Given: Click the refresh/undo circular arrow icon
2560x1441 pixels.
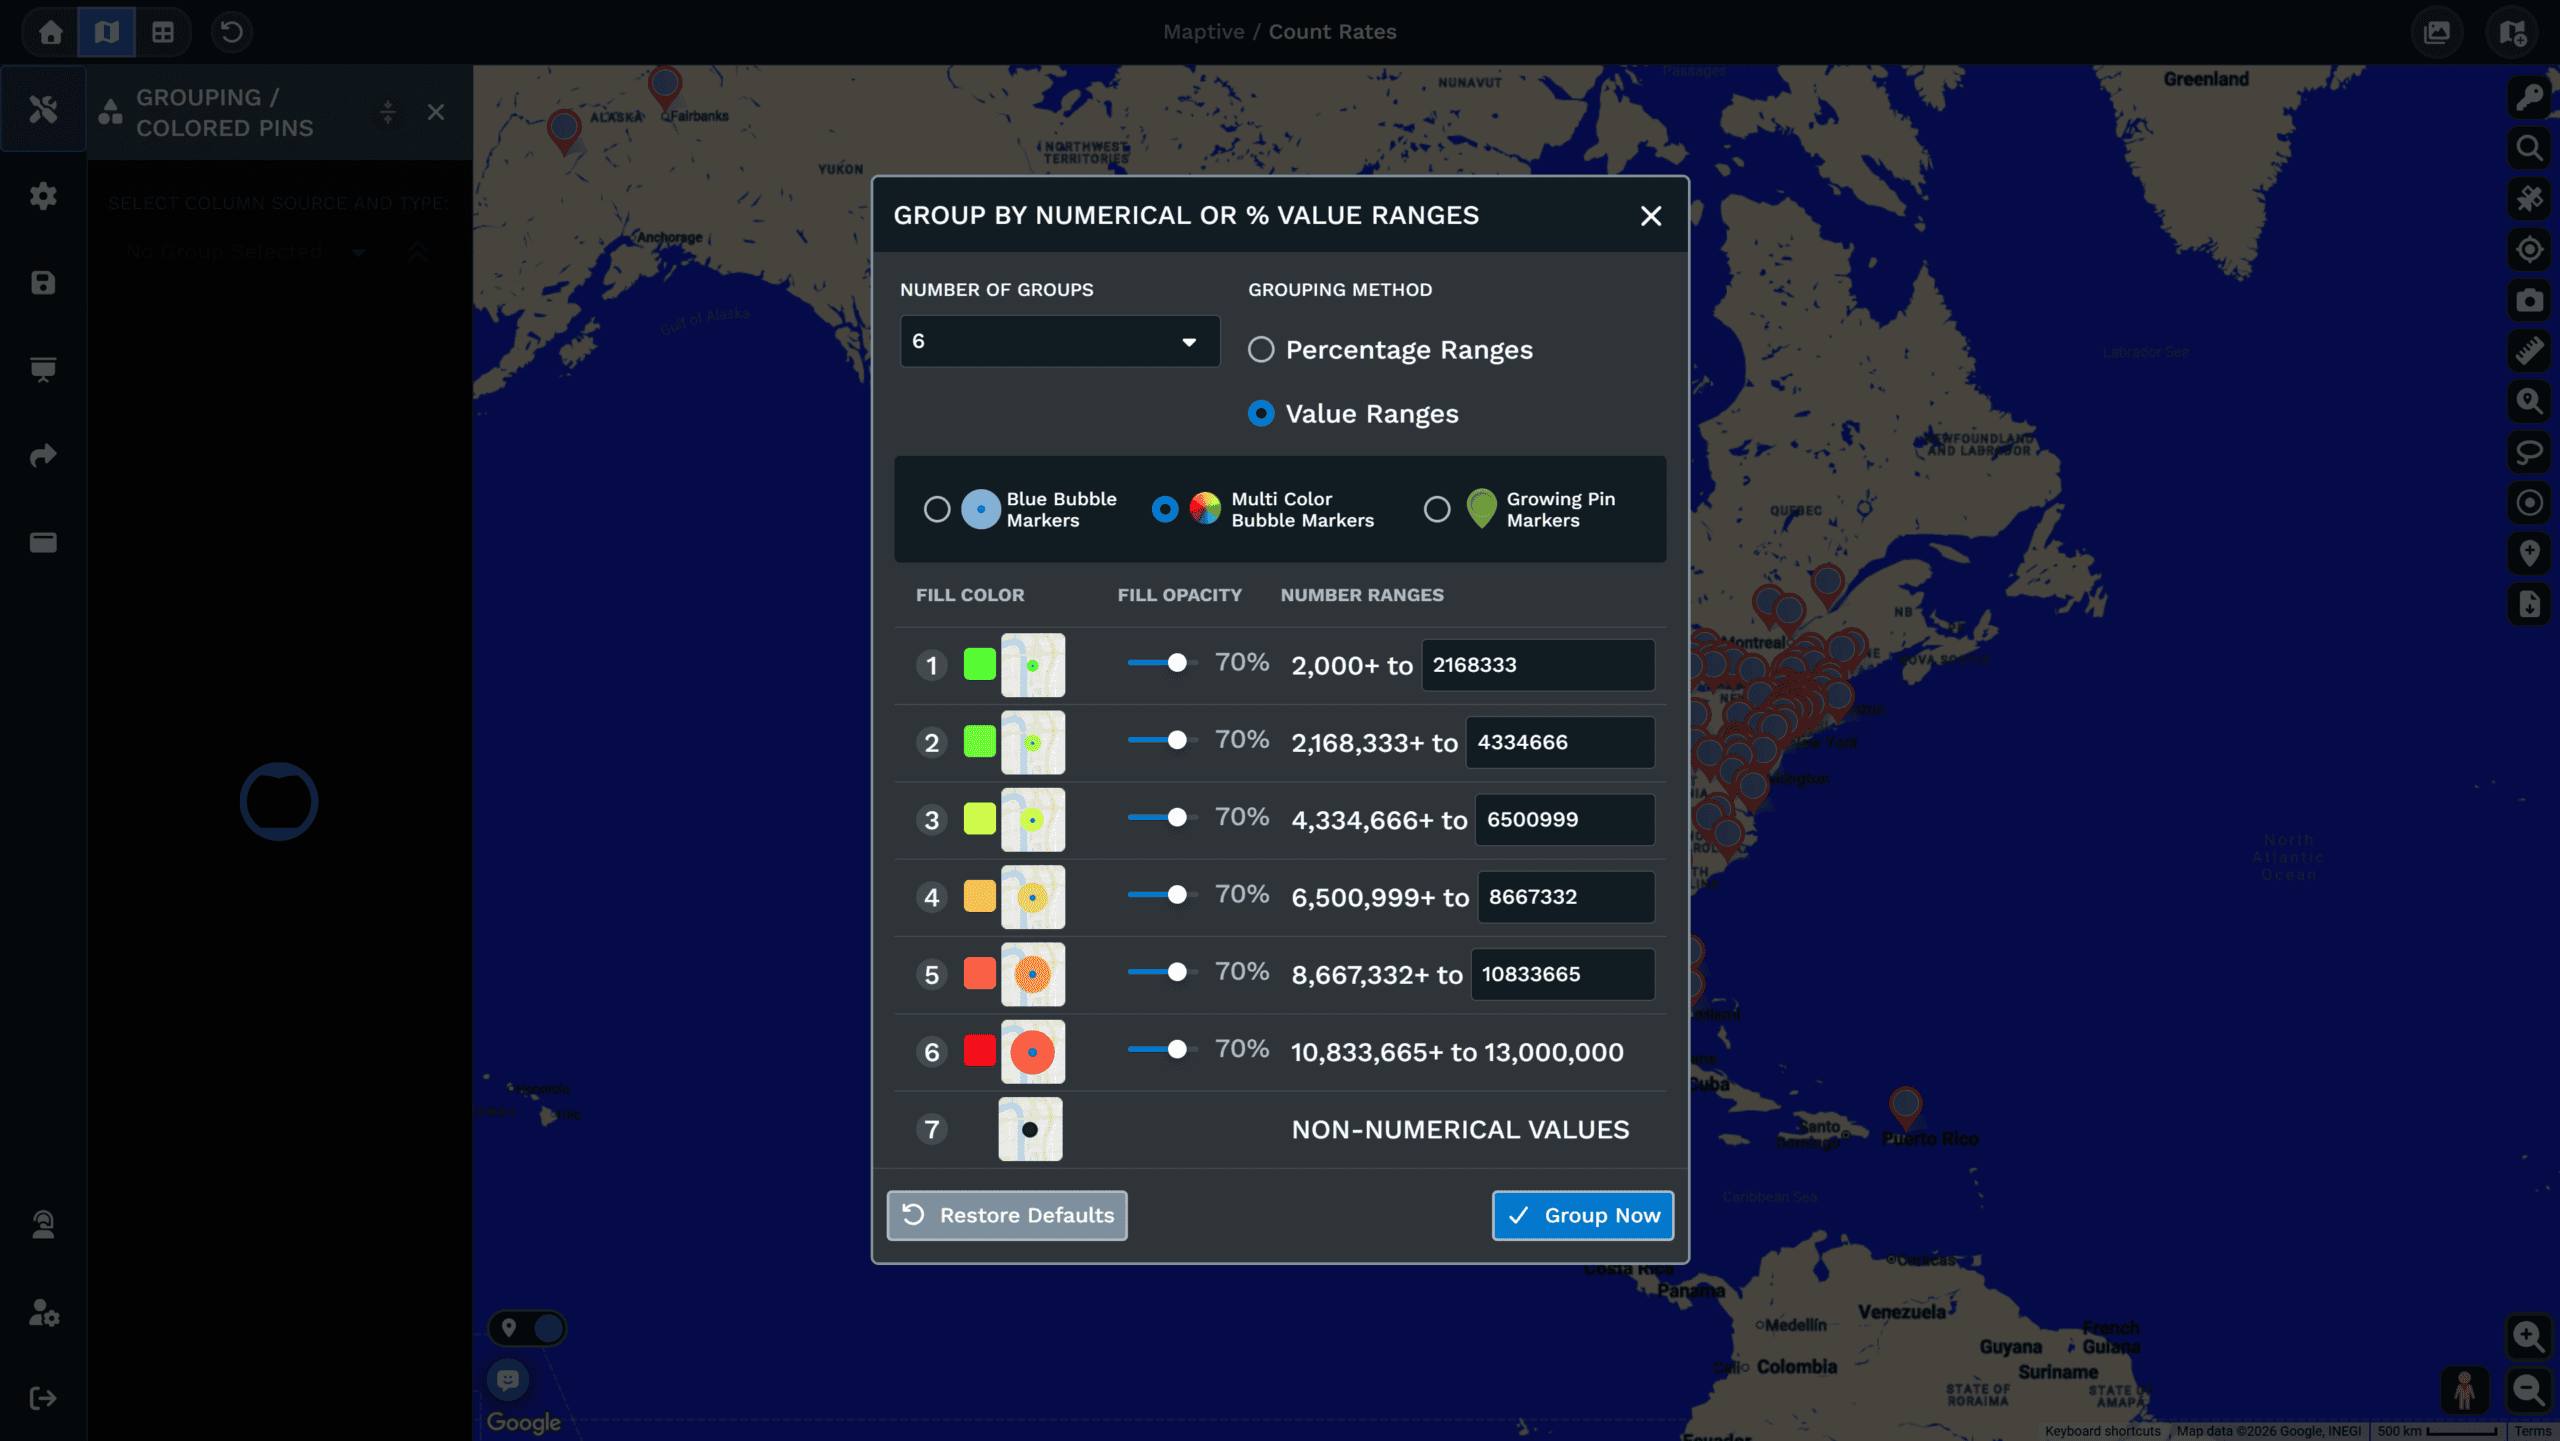Looking at the screenshot, I should (232, 32).
